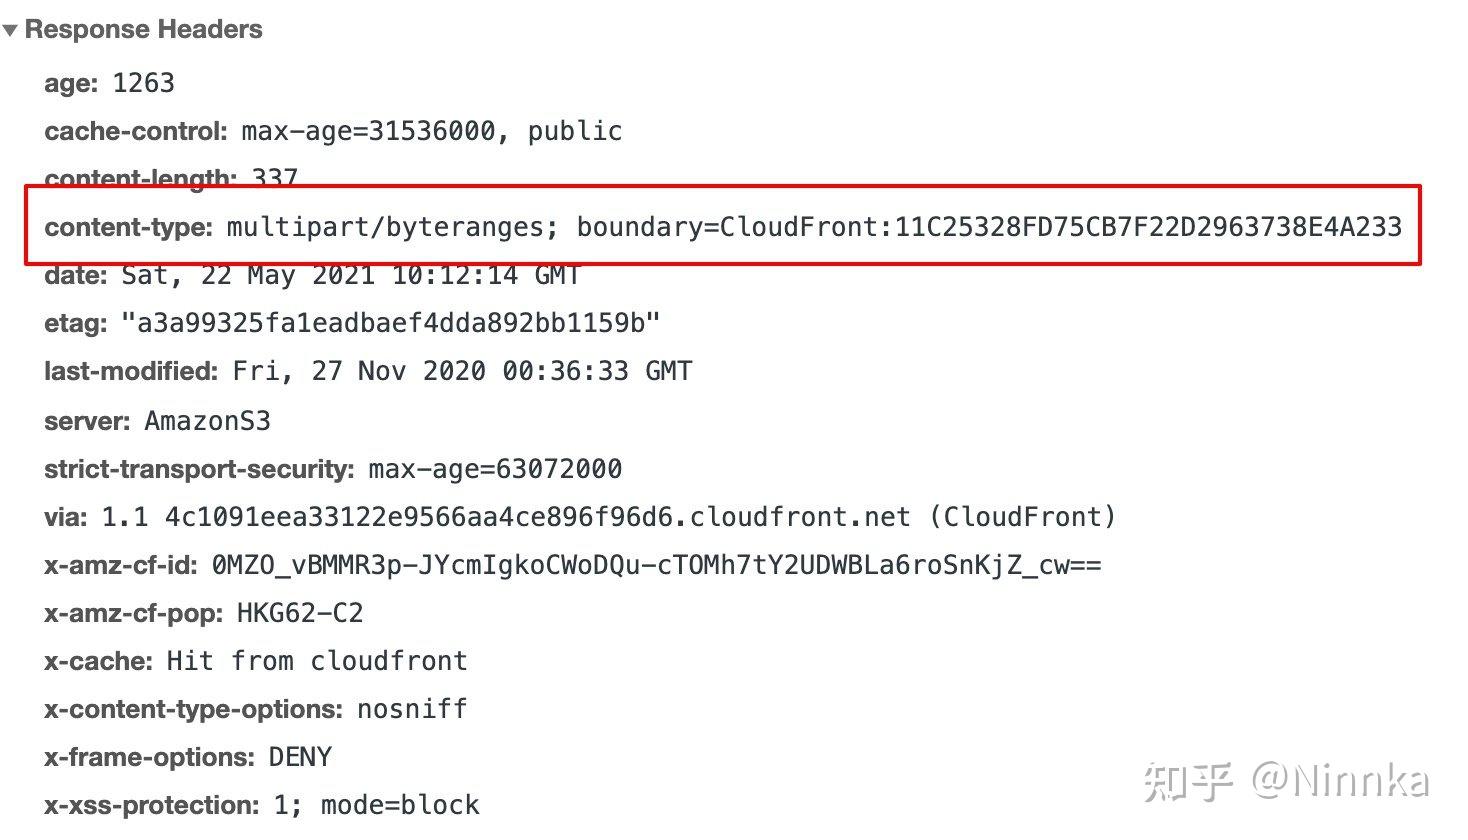Viewport: 1468px width, 840px height.
Task: Select the content-length value 337
Action: (274, 178)
